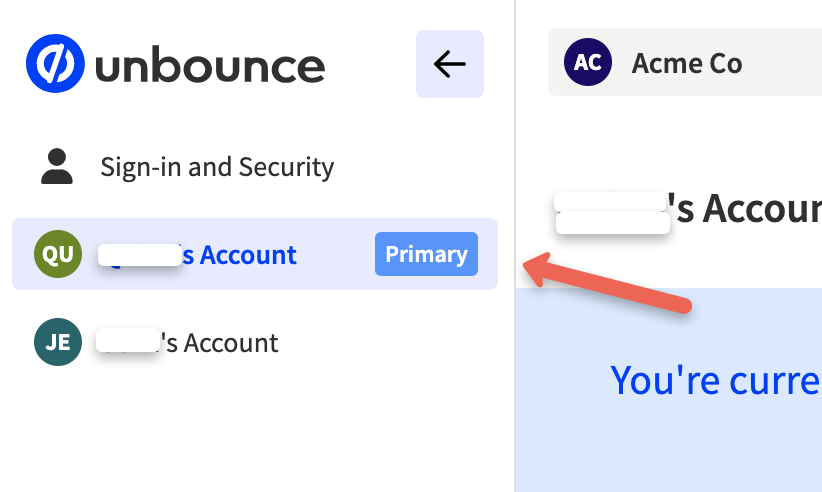
Task: Click the red annotation arrow
Action: (x=607, y=282)
